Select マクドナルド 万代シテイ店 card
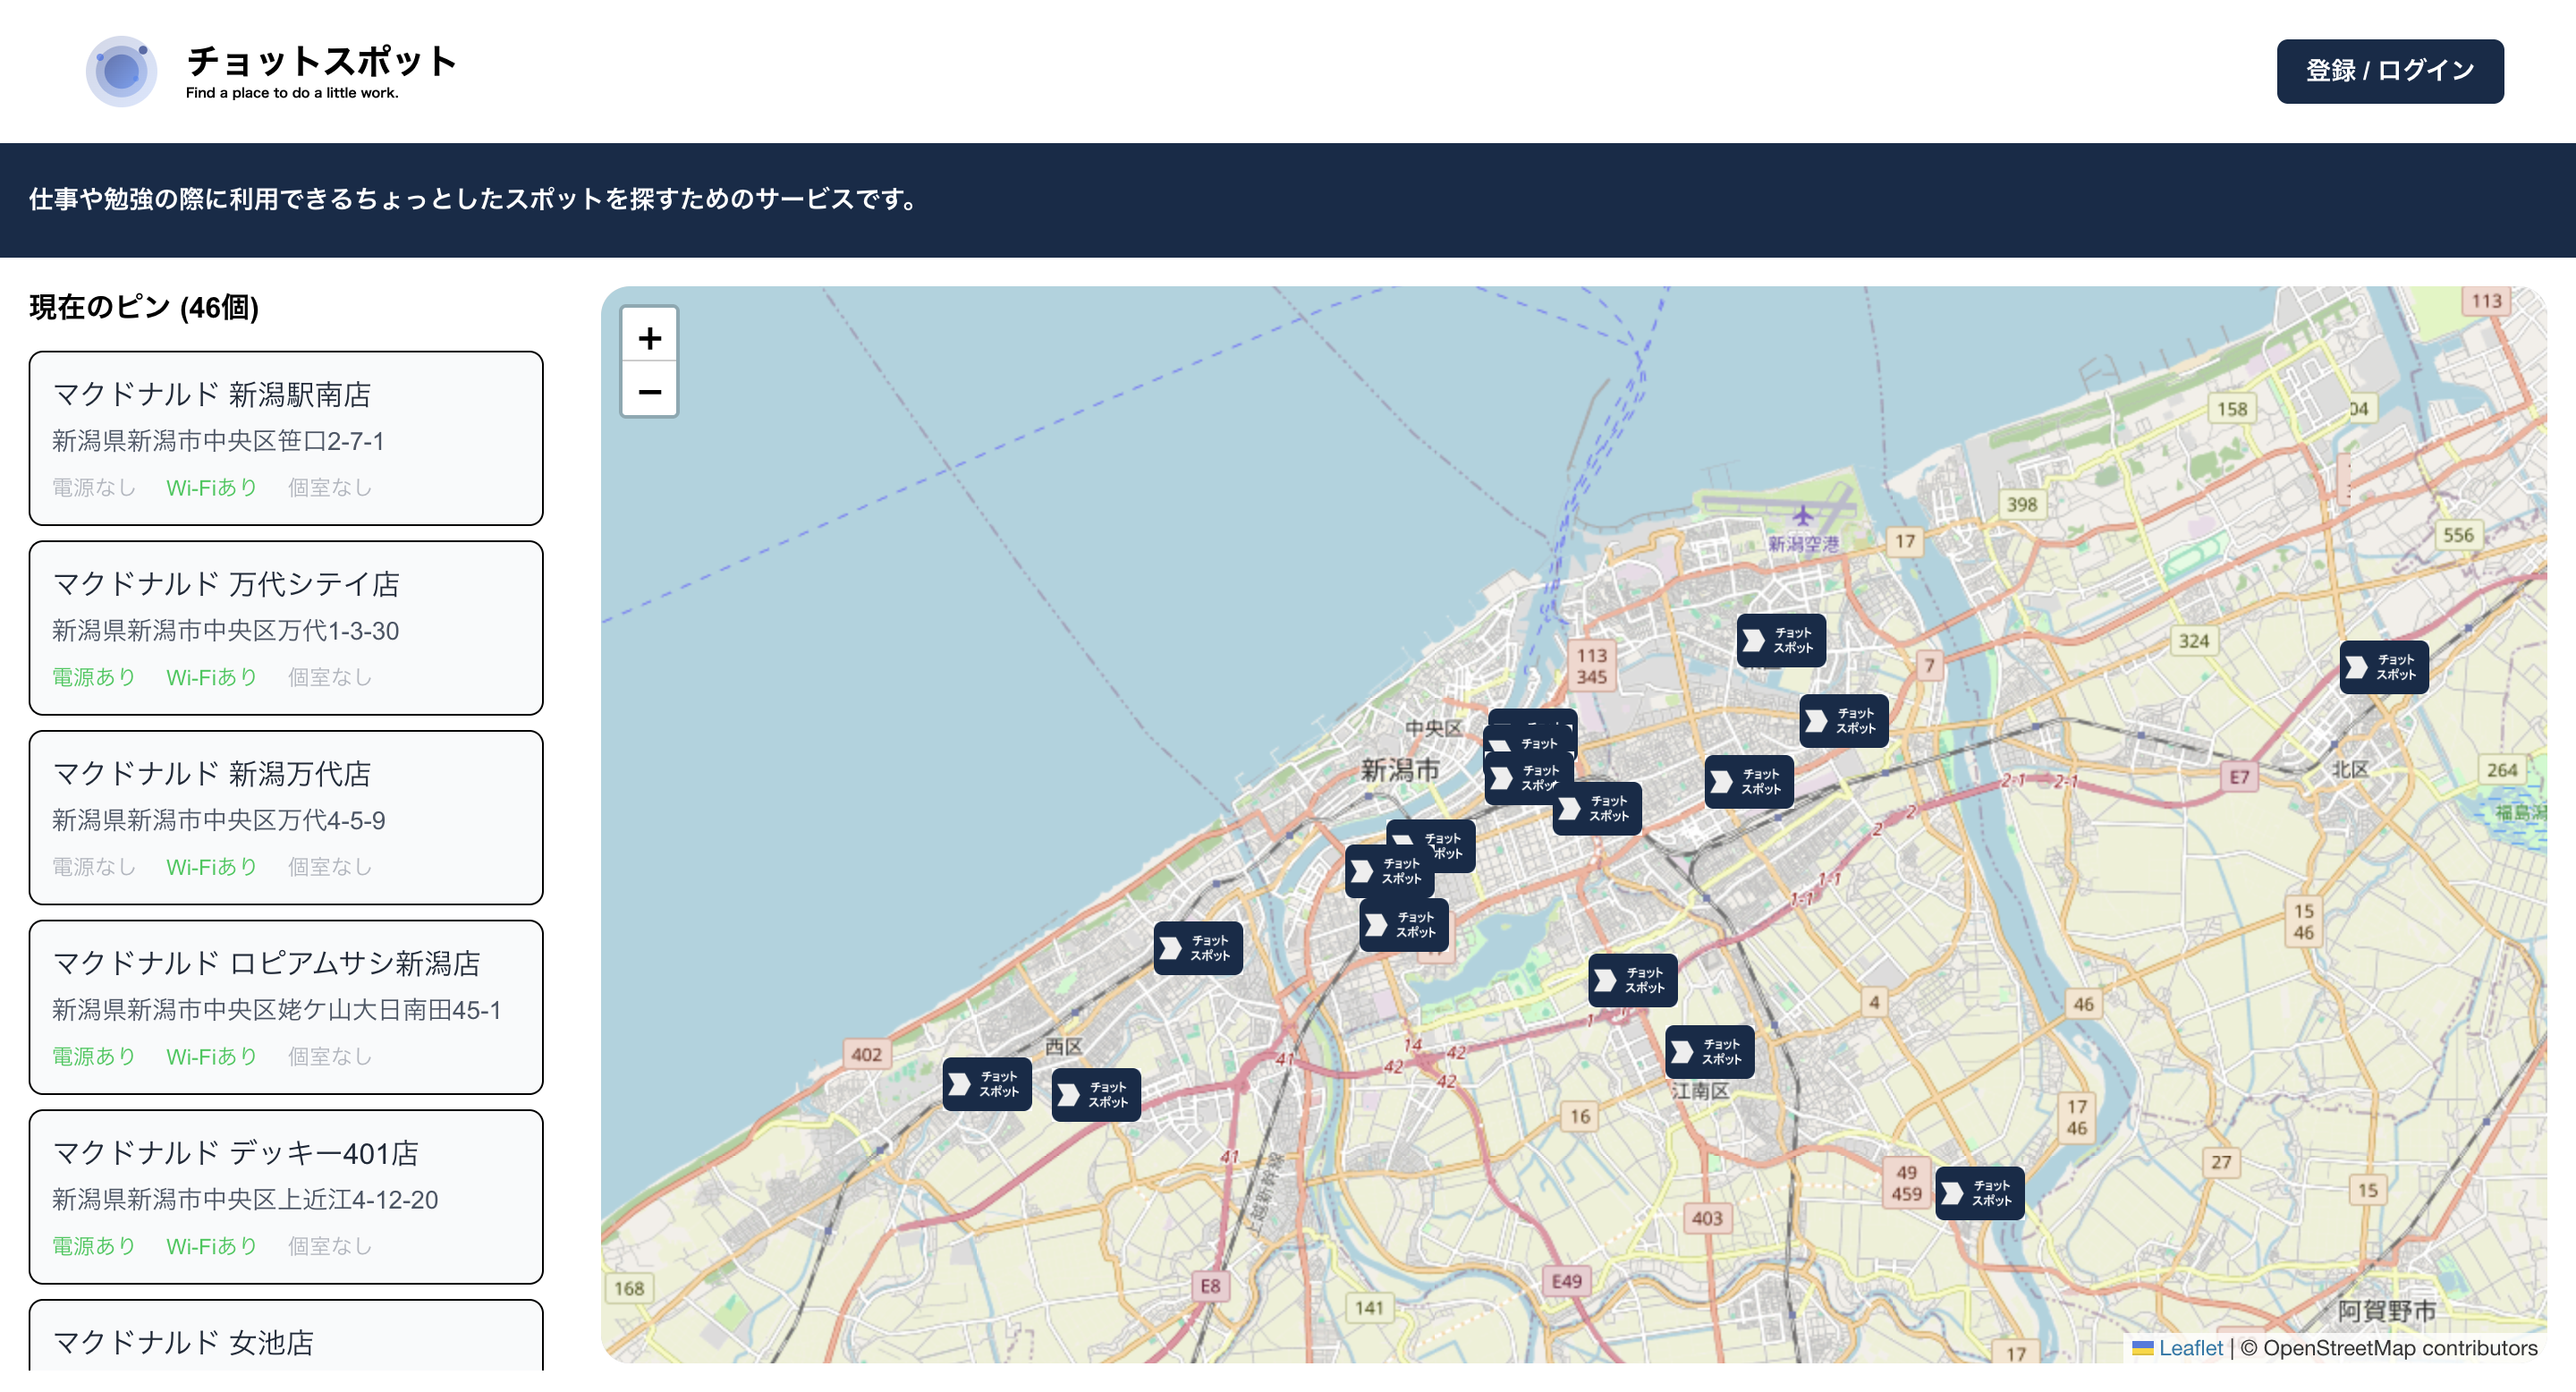Viewport: 2576px width, 1392px height. click(286, 627)
